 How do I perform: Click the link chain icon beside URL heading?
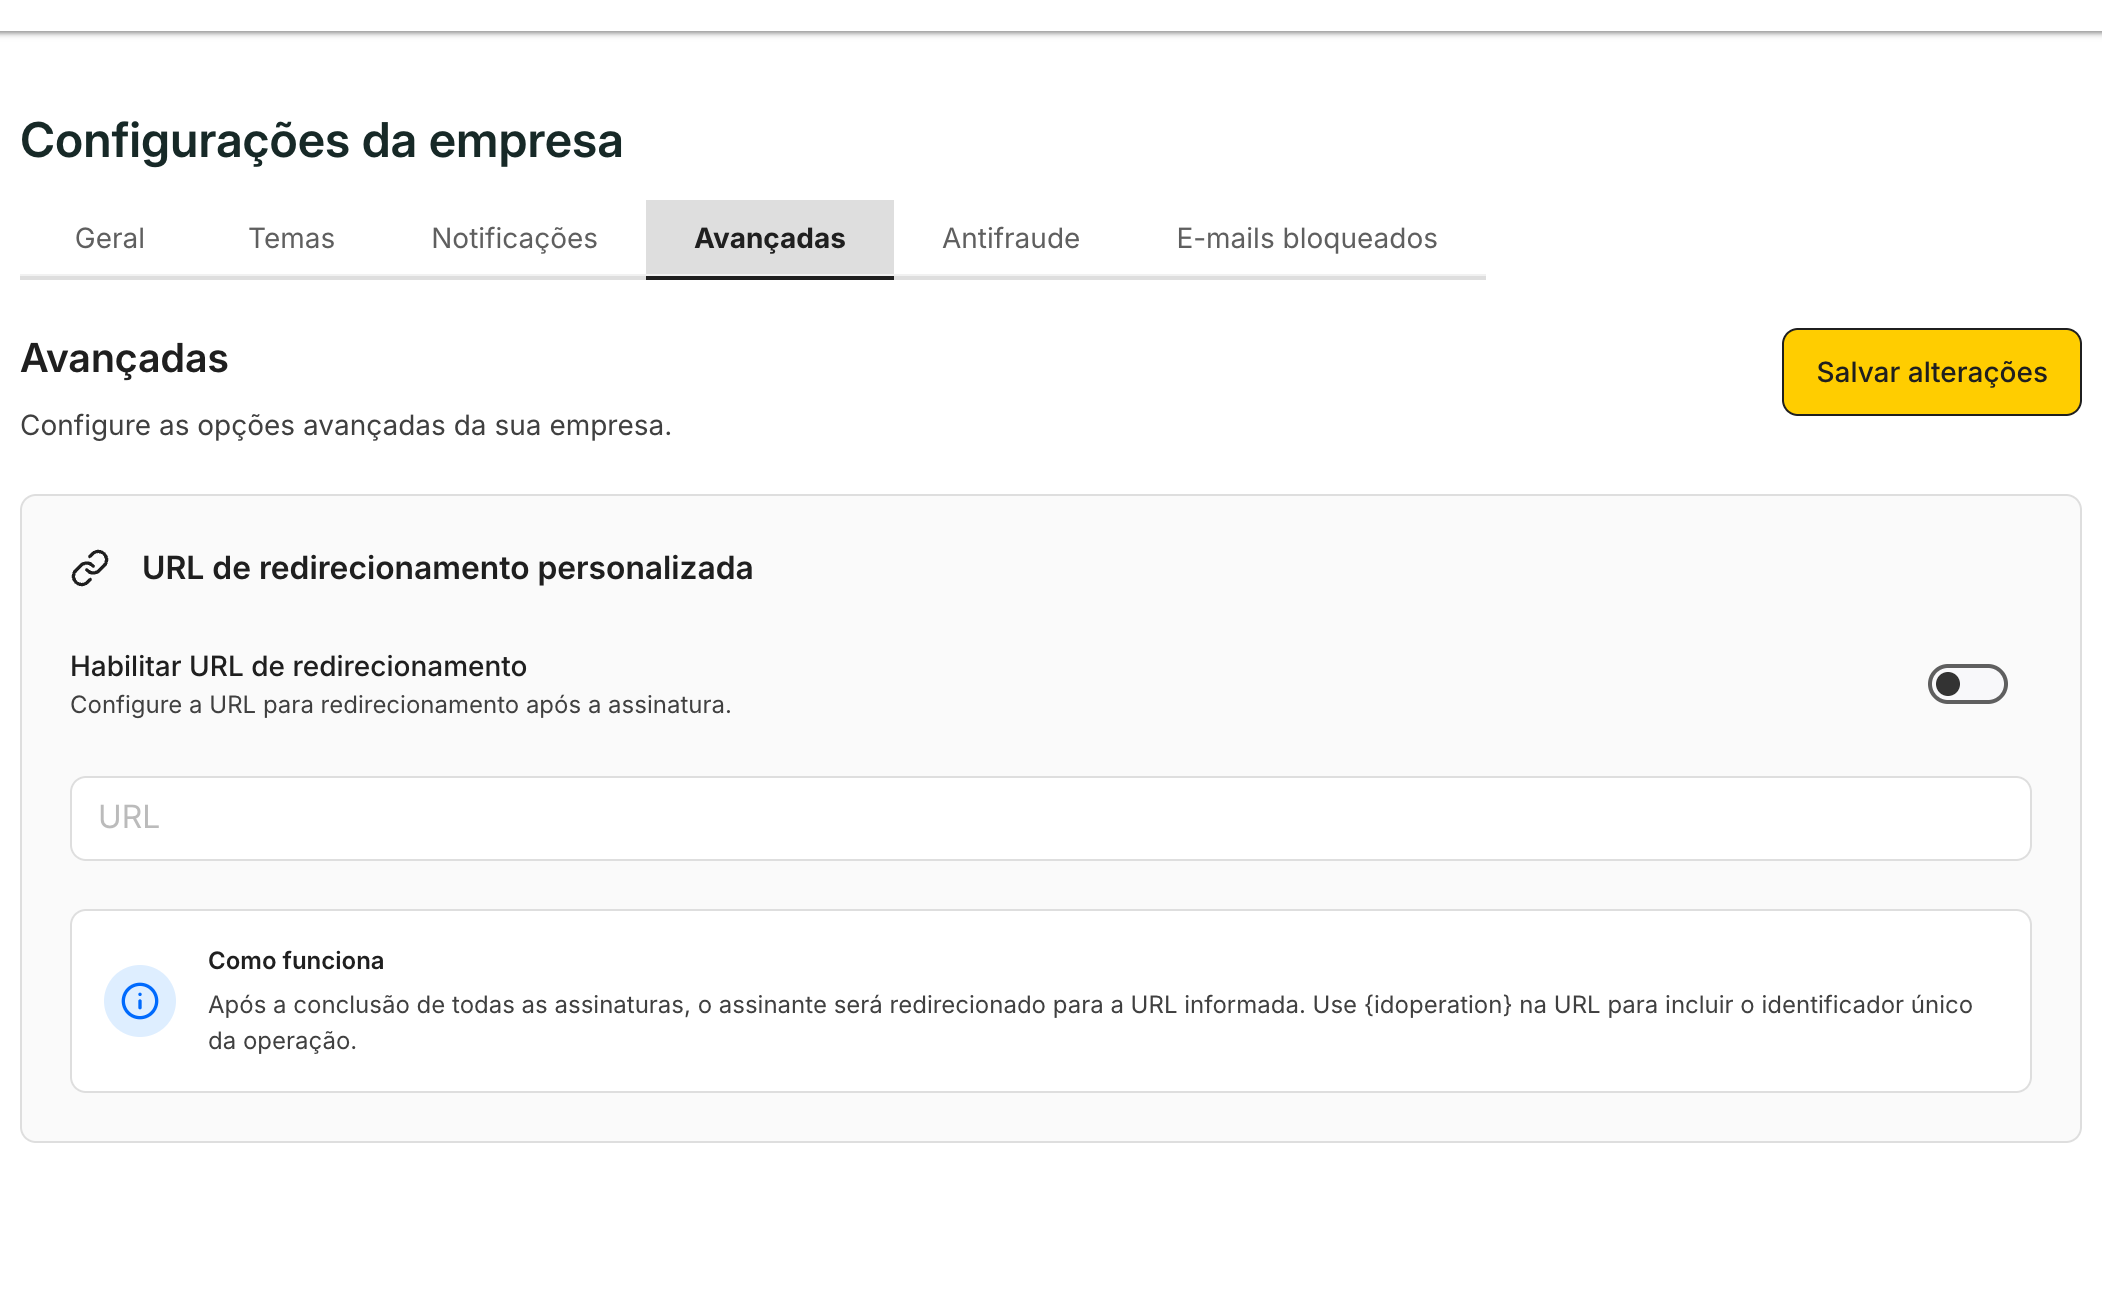[90, 568]
